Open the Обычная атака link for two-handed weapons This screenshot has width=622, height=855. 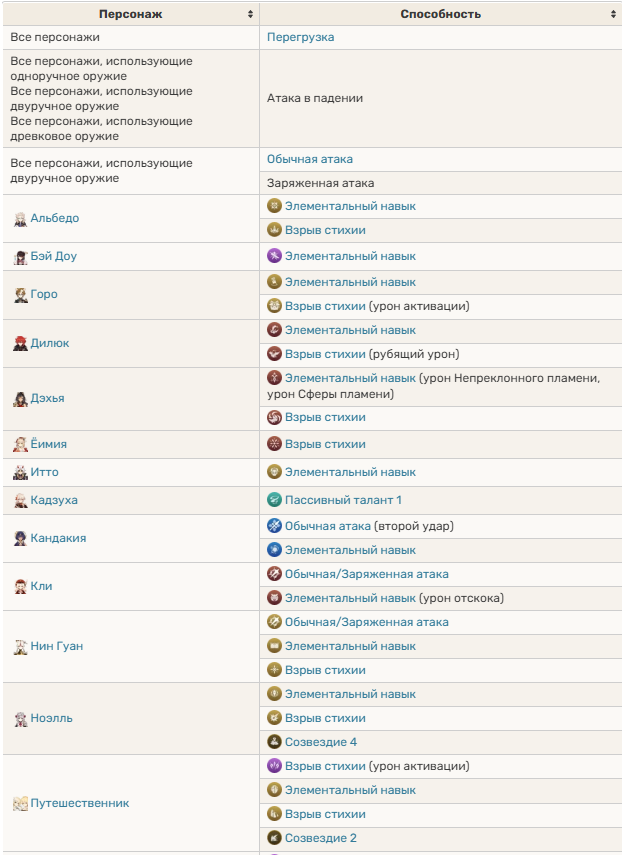click(x=310, y=159)
